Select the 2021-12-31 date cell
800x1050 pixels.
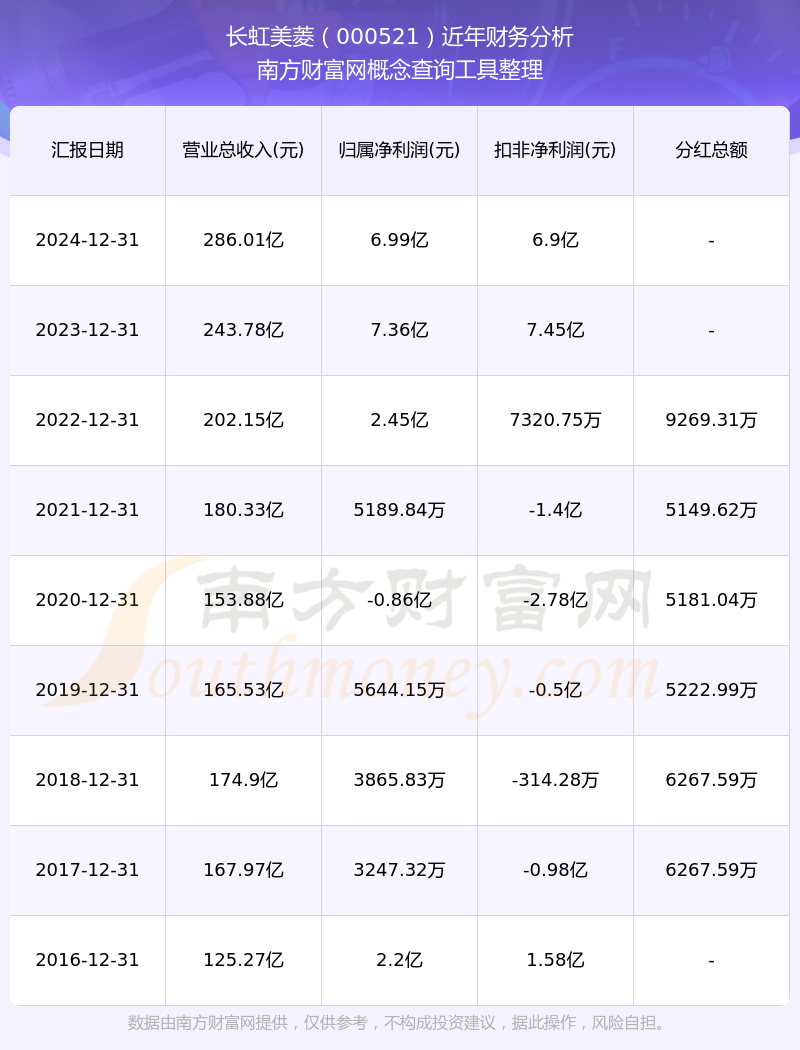point(88,510)
